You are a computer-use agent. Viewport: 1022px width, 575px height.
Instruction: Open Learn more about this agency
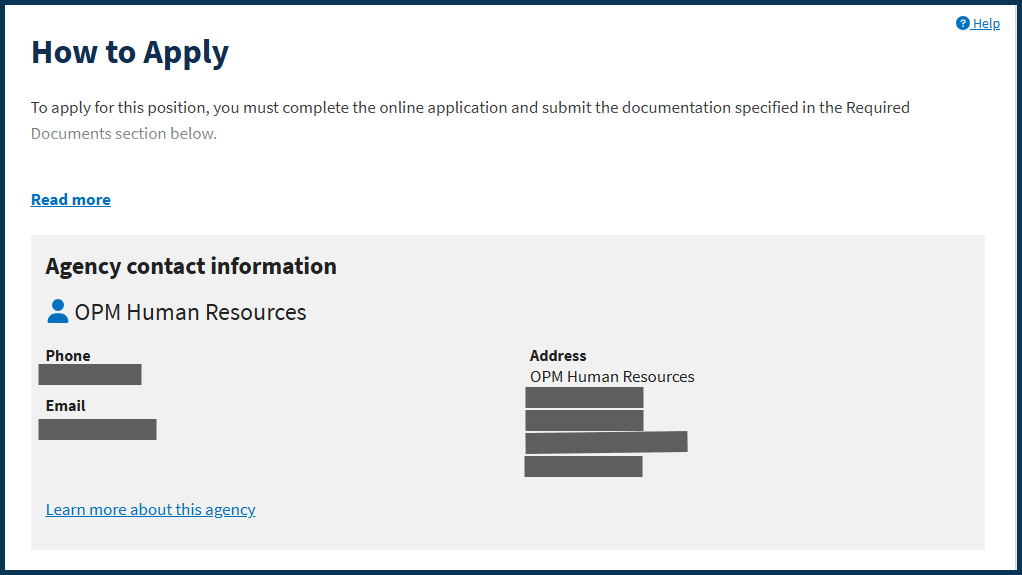click(151, 509)
